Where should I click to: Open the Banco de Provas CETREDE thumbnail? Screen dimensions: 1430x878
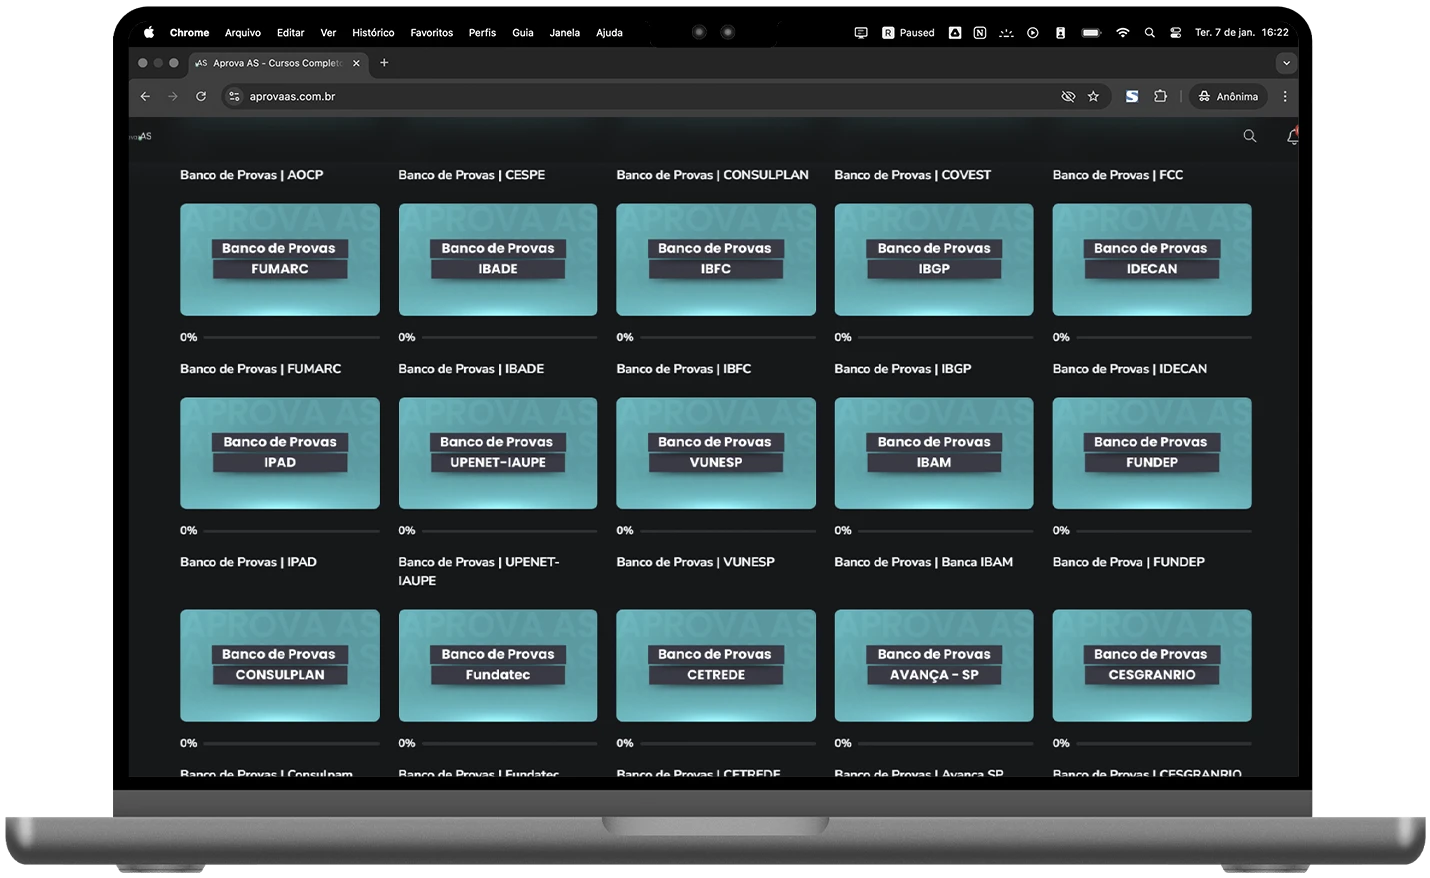(x=716, y=666)
